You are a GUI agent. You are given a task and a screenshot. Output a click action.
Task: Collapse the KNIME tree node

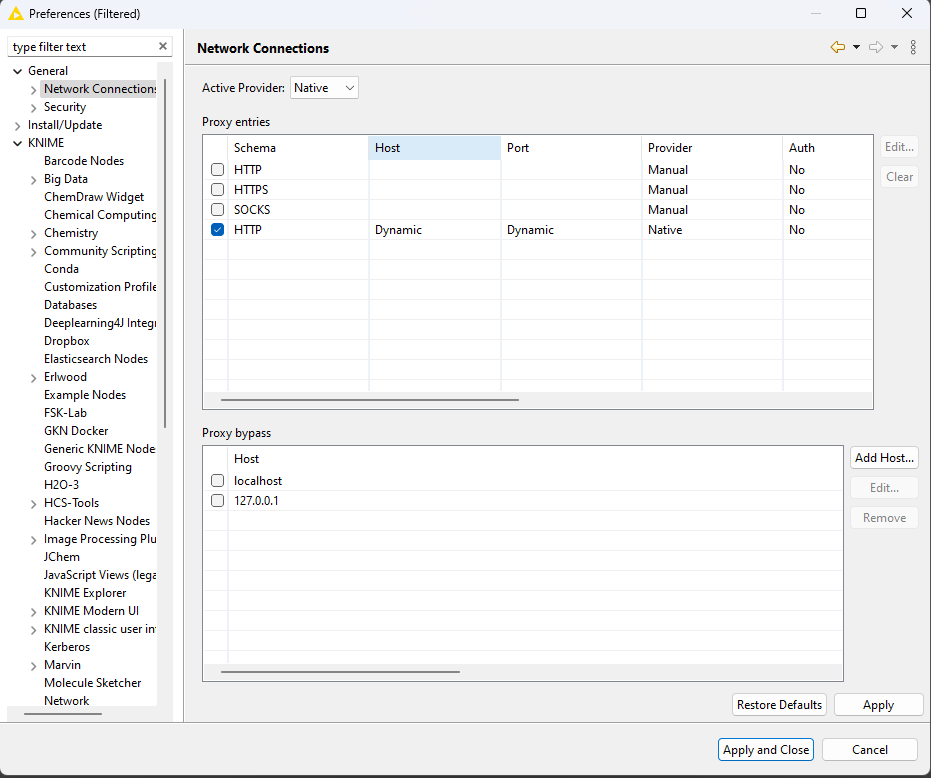(x=18, y=143)
